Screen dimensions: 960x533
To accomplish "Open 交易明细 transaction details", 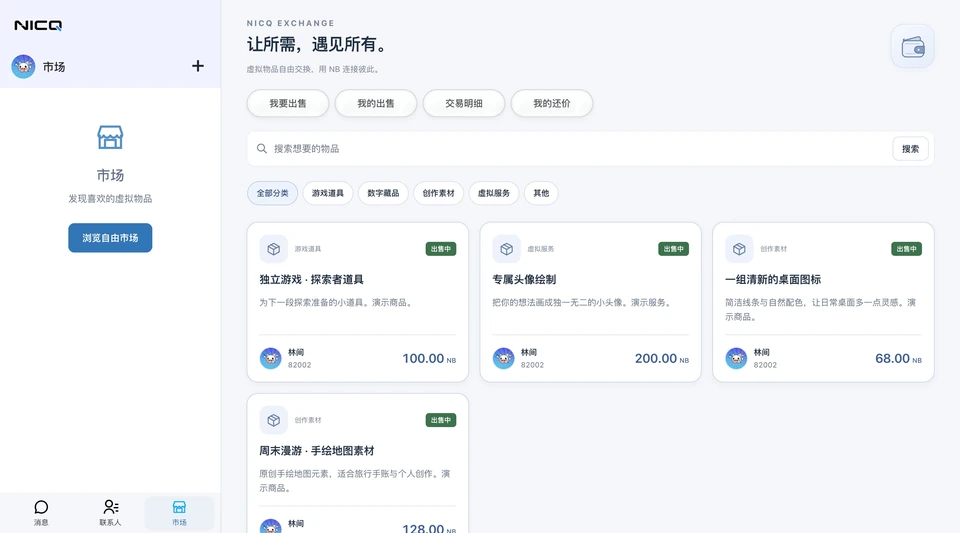I will click(464, 103).
